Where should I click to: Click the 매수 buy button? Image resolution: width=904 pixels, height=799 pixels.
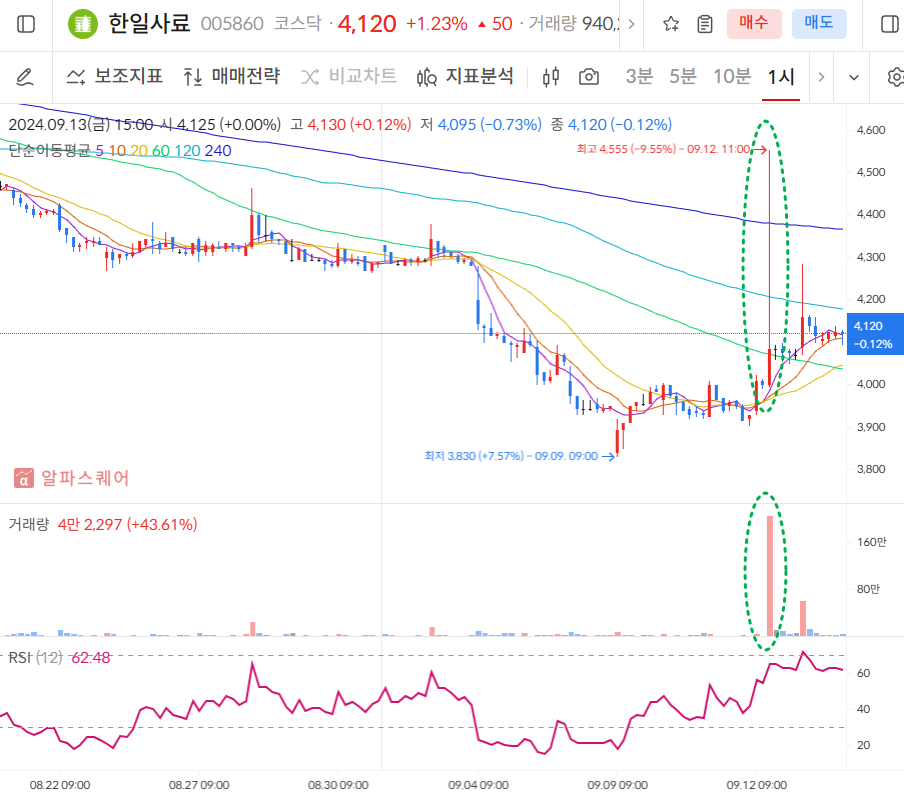pyautogui.click(x=754, y=24)
